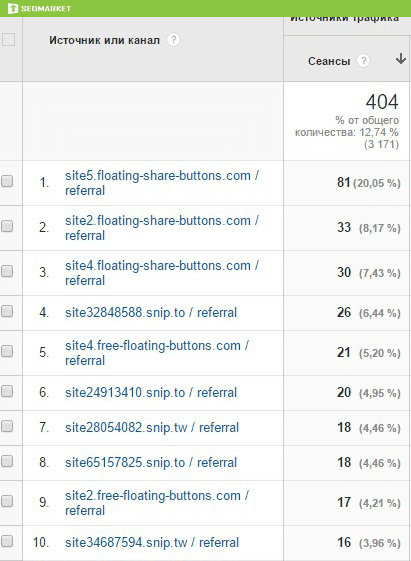The image size is (411, 561).
Task: Sort by the Сеансы column header
Action: tap(329, 61)
